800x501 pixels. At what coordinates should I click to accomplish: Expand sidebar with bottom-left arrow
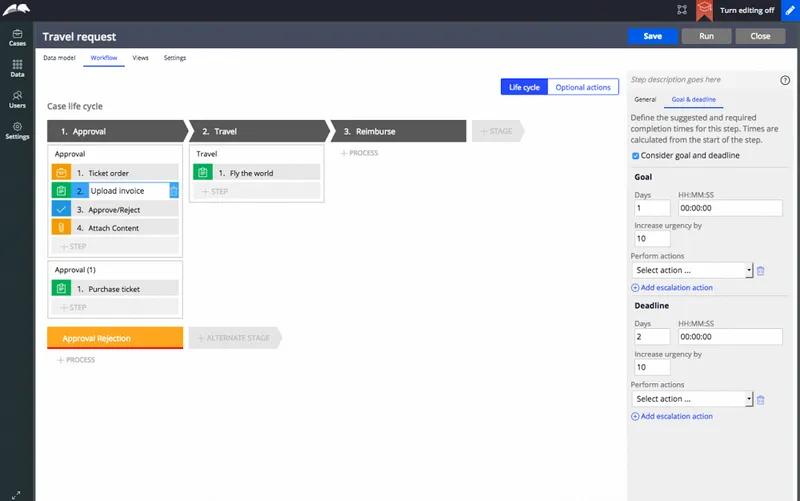tap(16, 494)
